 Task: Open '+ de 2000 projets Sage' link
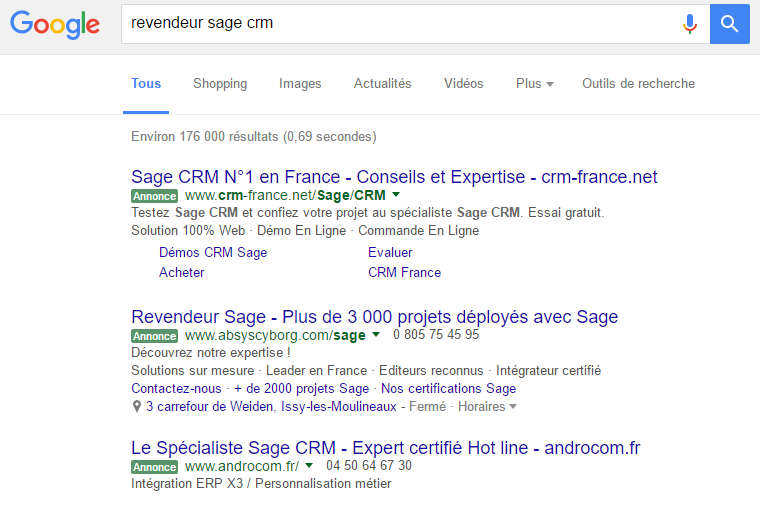301,389
